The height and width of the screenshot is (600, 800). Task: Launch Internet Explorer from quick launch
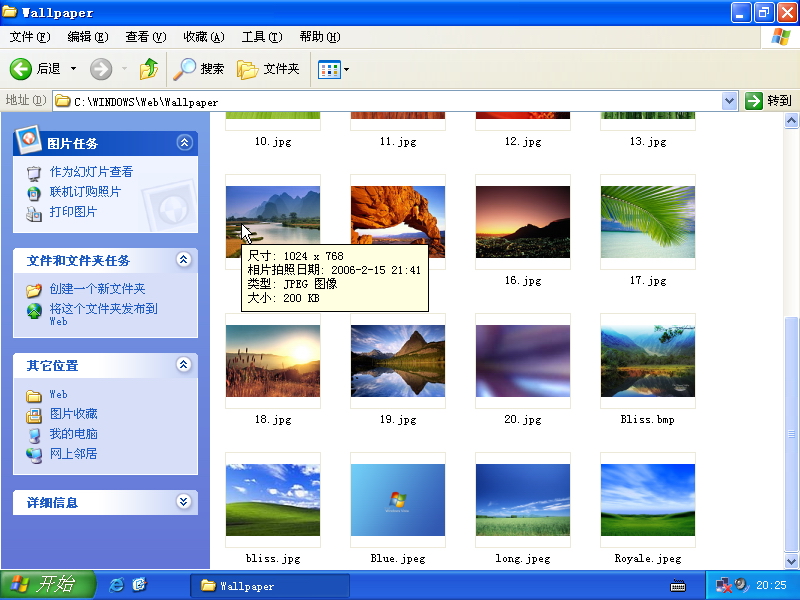(x=116, y=585)
